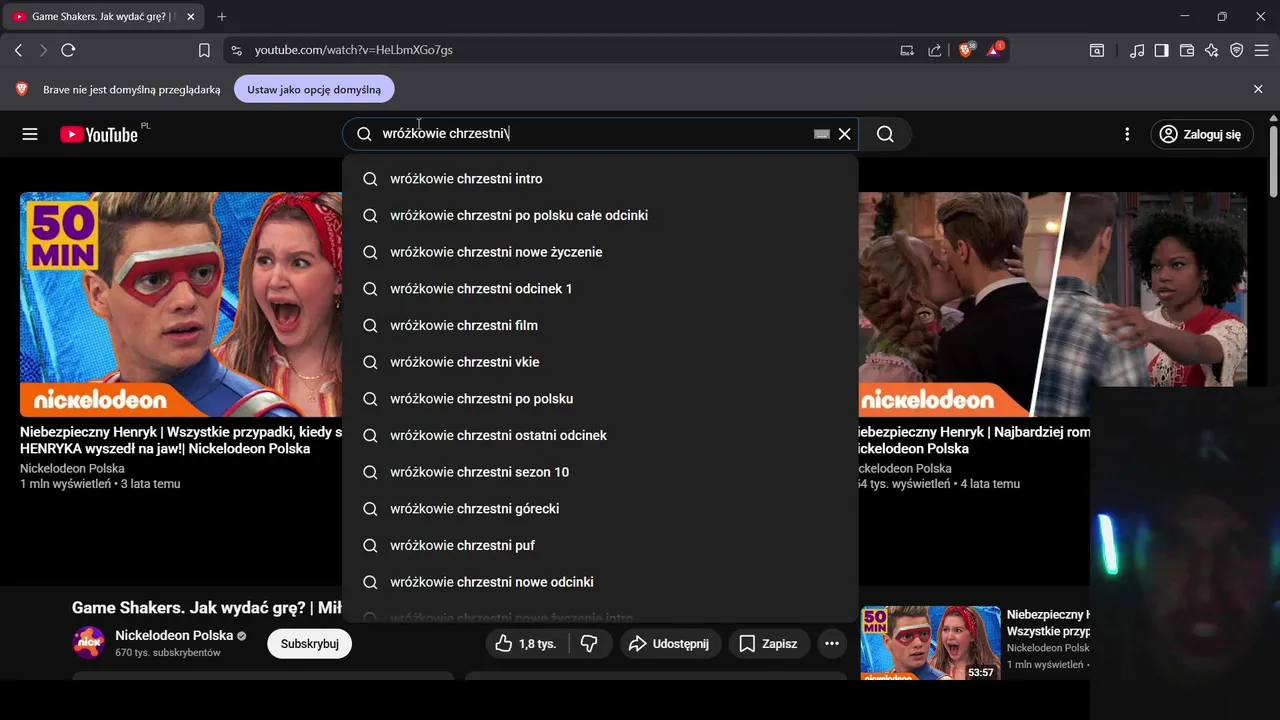The image size is (1280, 720).
Task: Submit search with the magnifier button
Action: [886, 134]
